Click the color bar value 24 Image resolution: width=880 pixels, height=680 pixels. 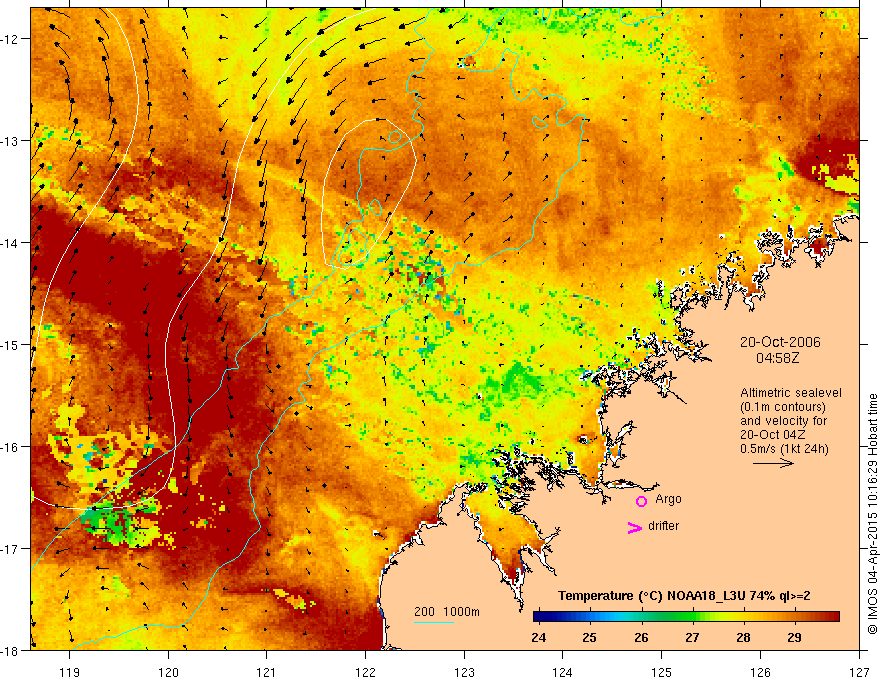pyautogui.click(x=538, y=637)
